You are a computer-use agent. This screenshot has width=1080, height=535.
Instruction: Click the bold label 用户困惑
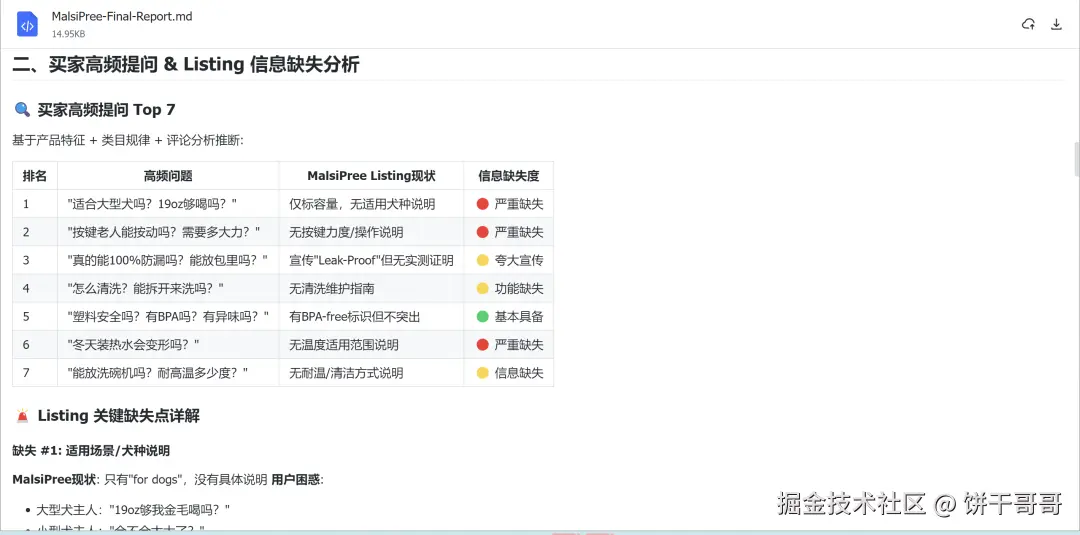click(x=295, y=479)
